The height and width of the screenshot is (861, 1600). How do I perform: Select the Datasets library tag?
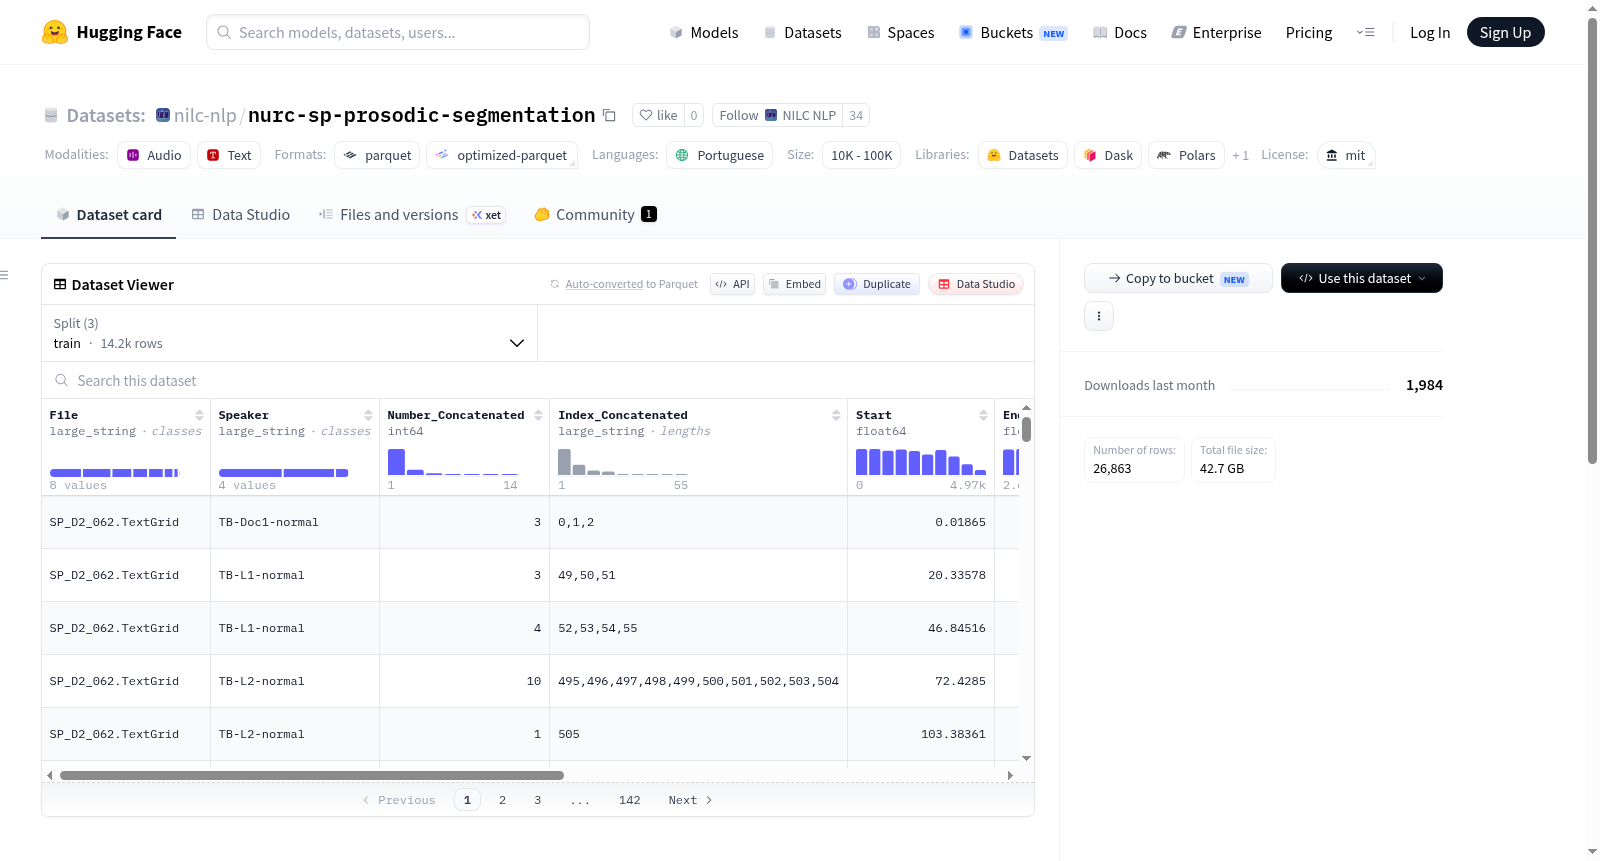click(x=1022, y=155)
